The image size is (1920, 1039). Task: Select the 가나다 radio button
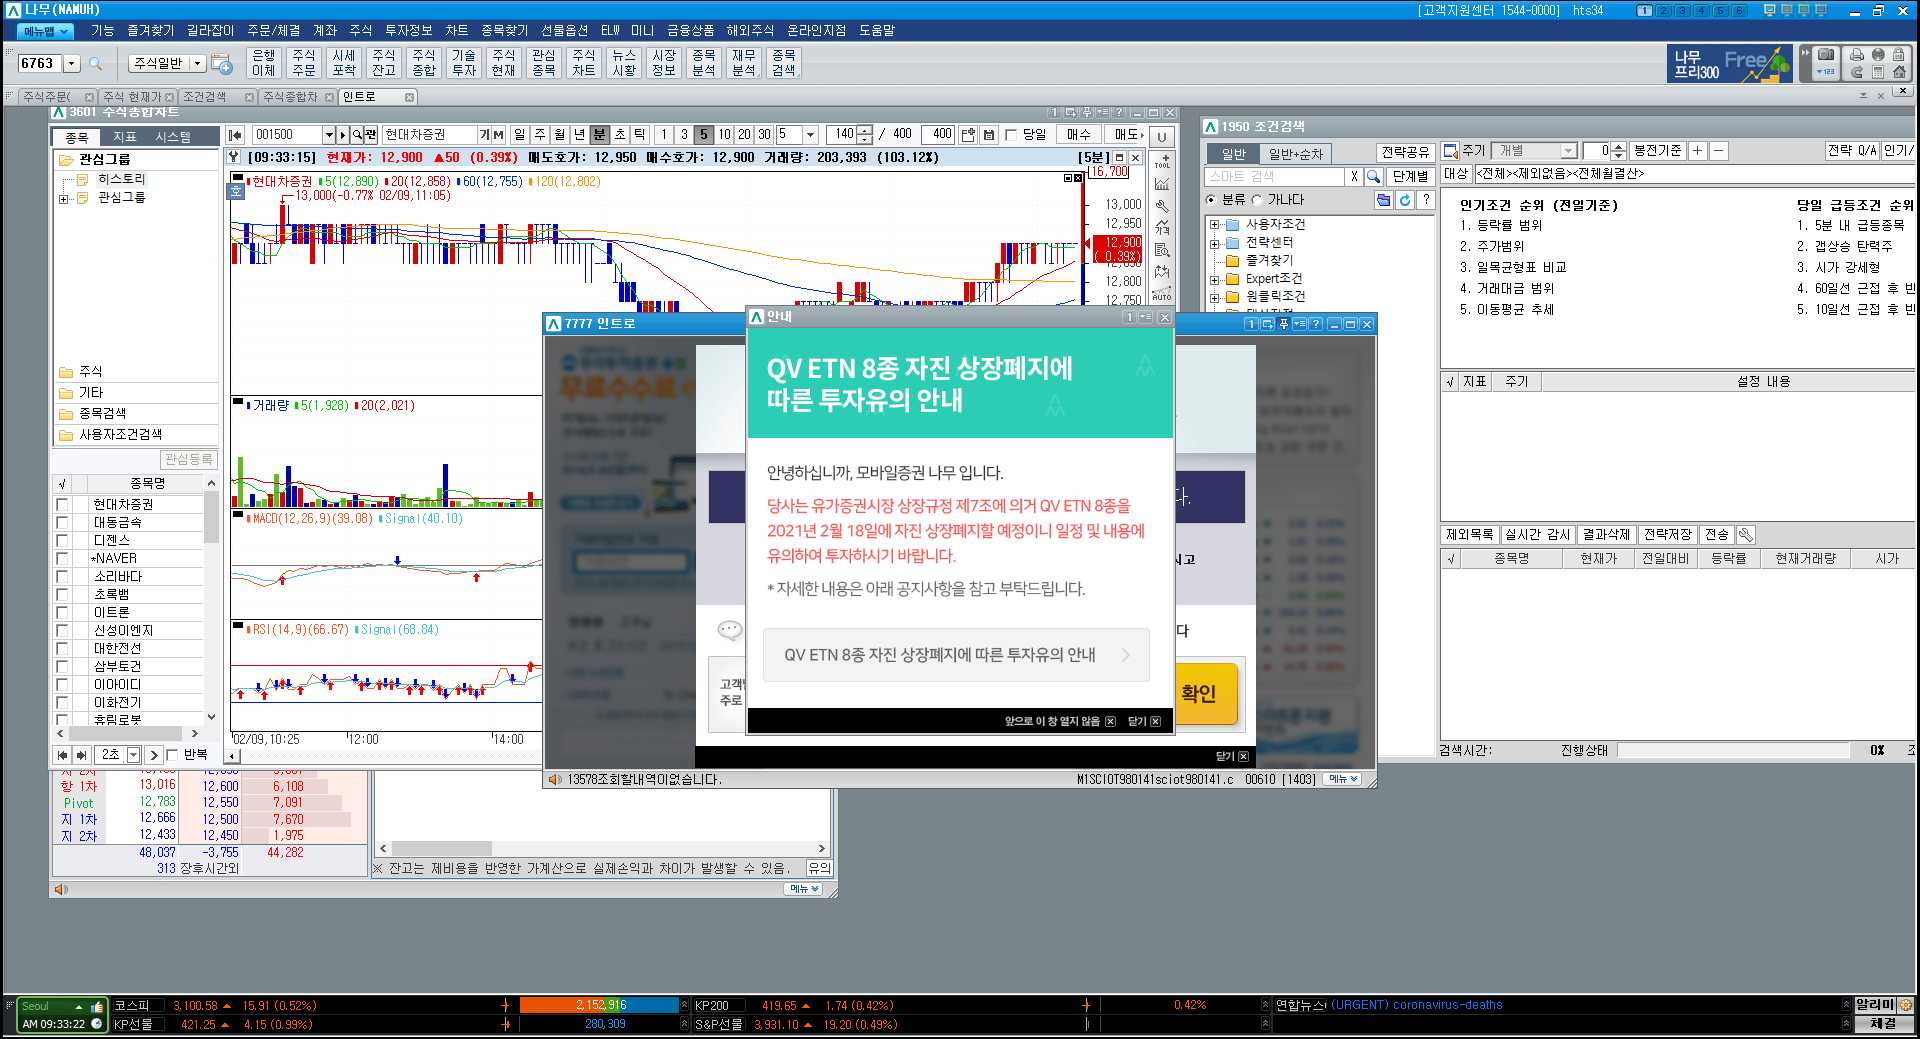pos(1258,200)
